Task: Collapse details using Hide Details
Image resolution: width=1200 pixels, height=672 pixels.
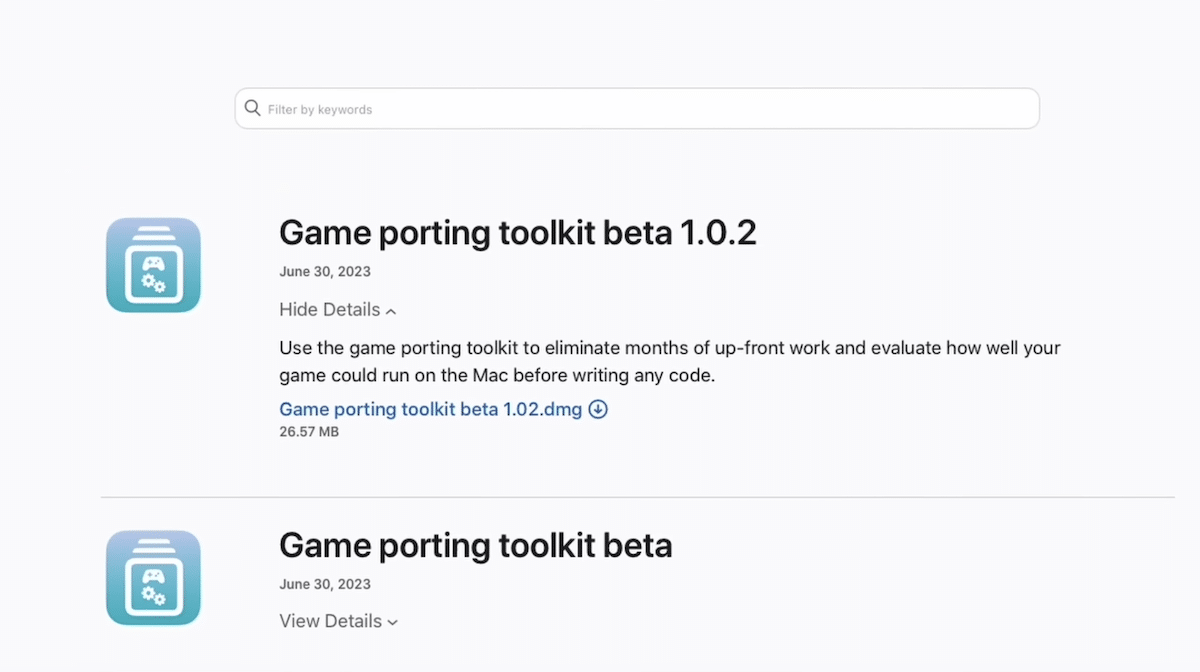Action: coord(330,310)
